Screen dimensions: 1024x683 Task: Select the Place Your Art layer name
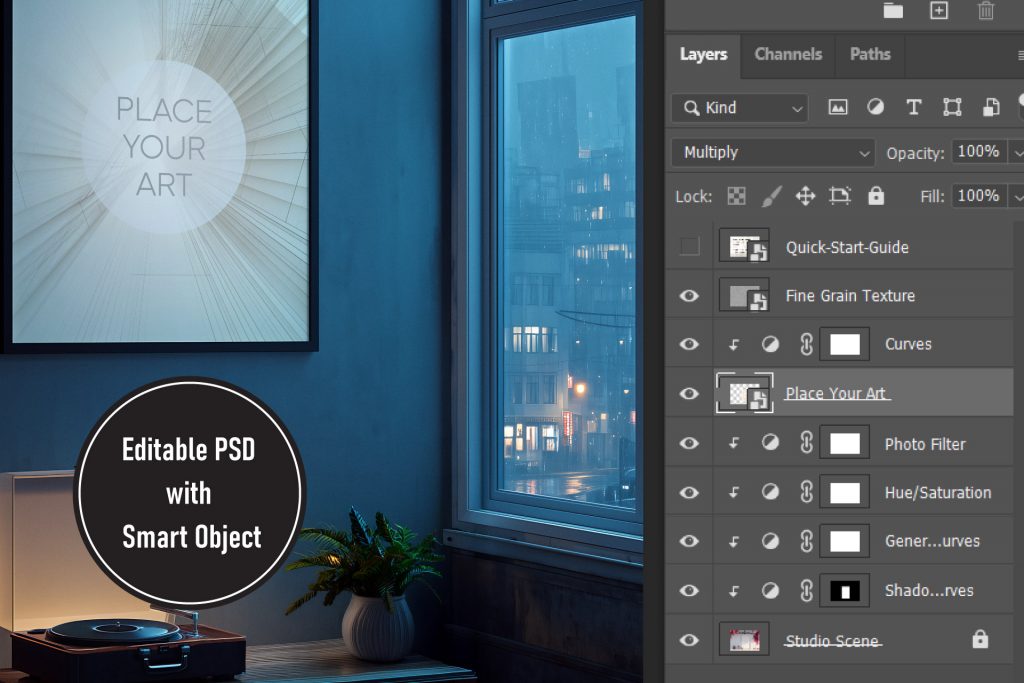835,393
